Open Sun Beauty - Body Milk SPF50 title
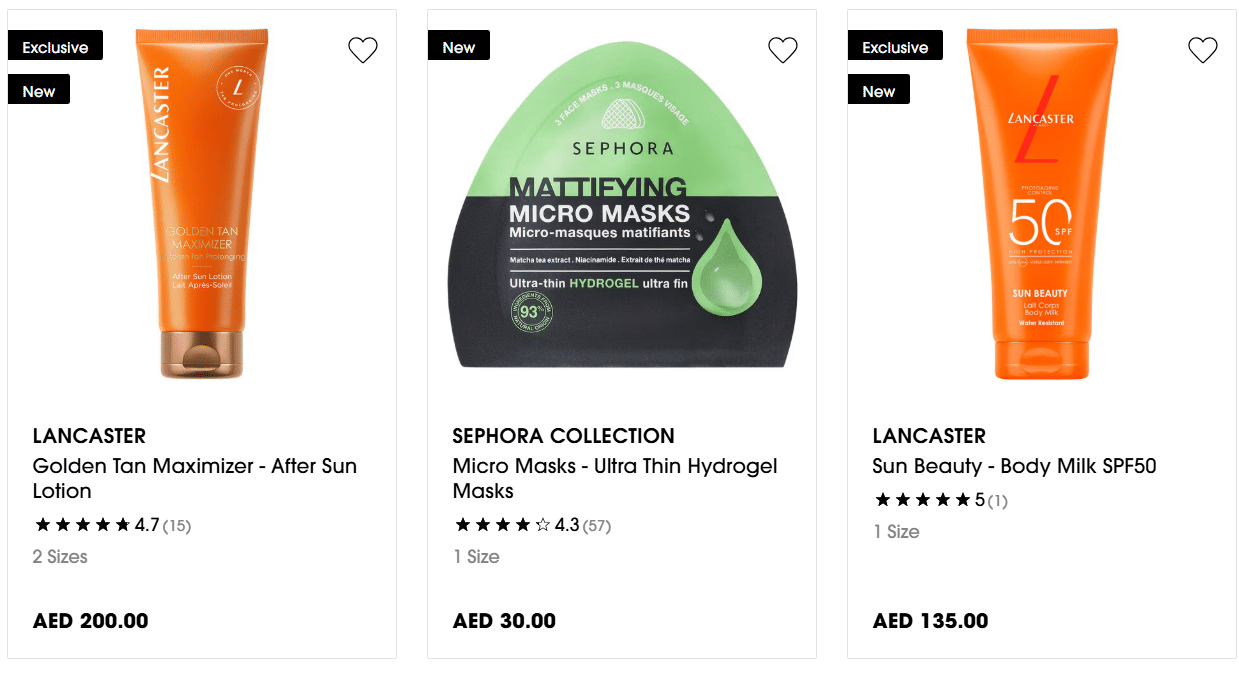The height and width of the screenshot is (673, 1239). tap(1014, 466)
